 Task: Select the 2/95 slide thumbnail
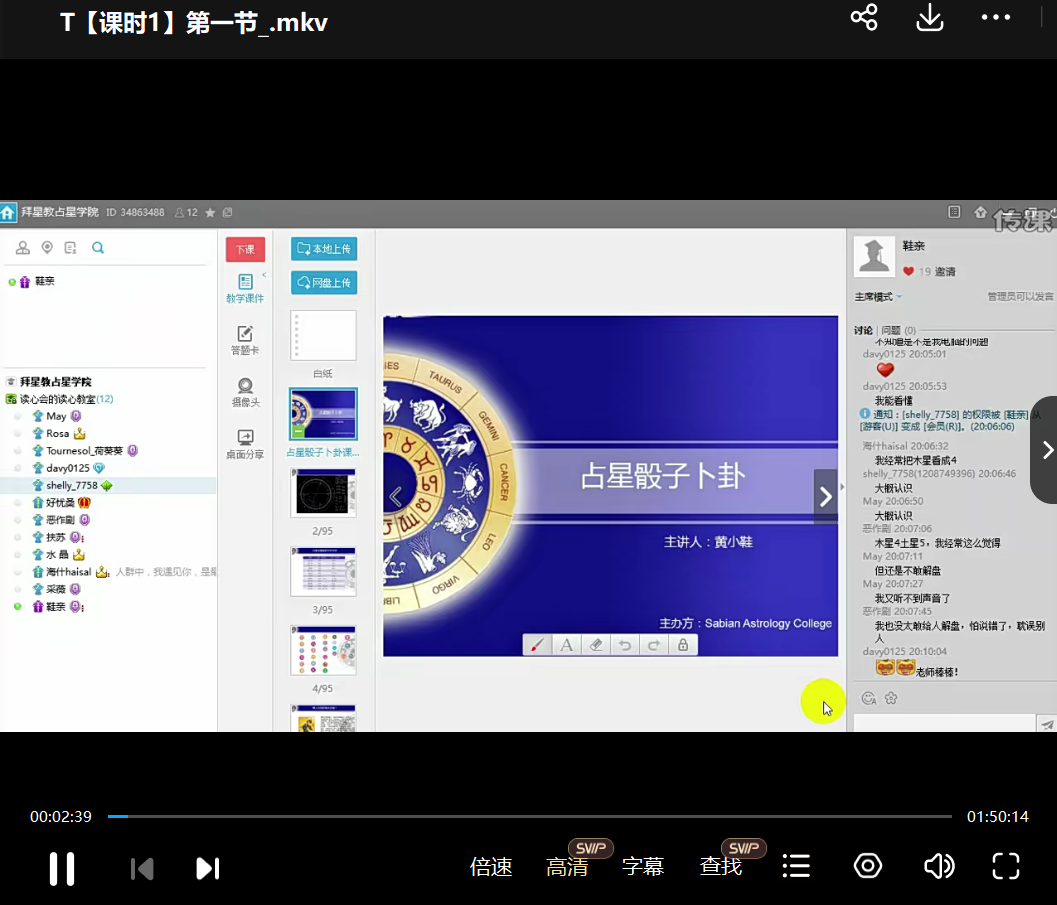(323, 493)
